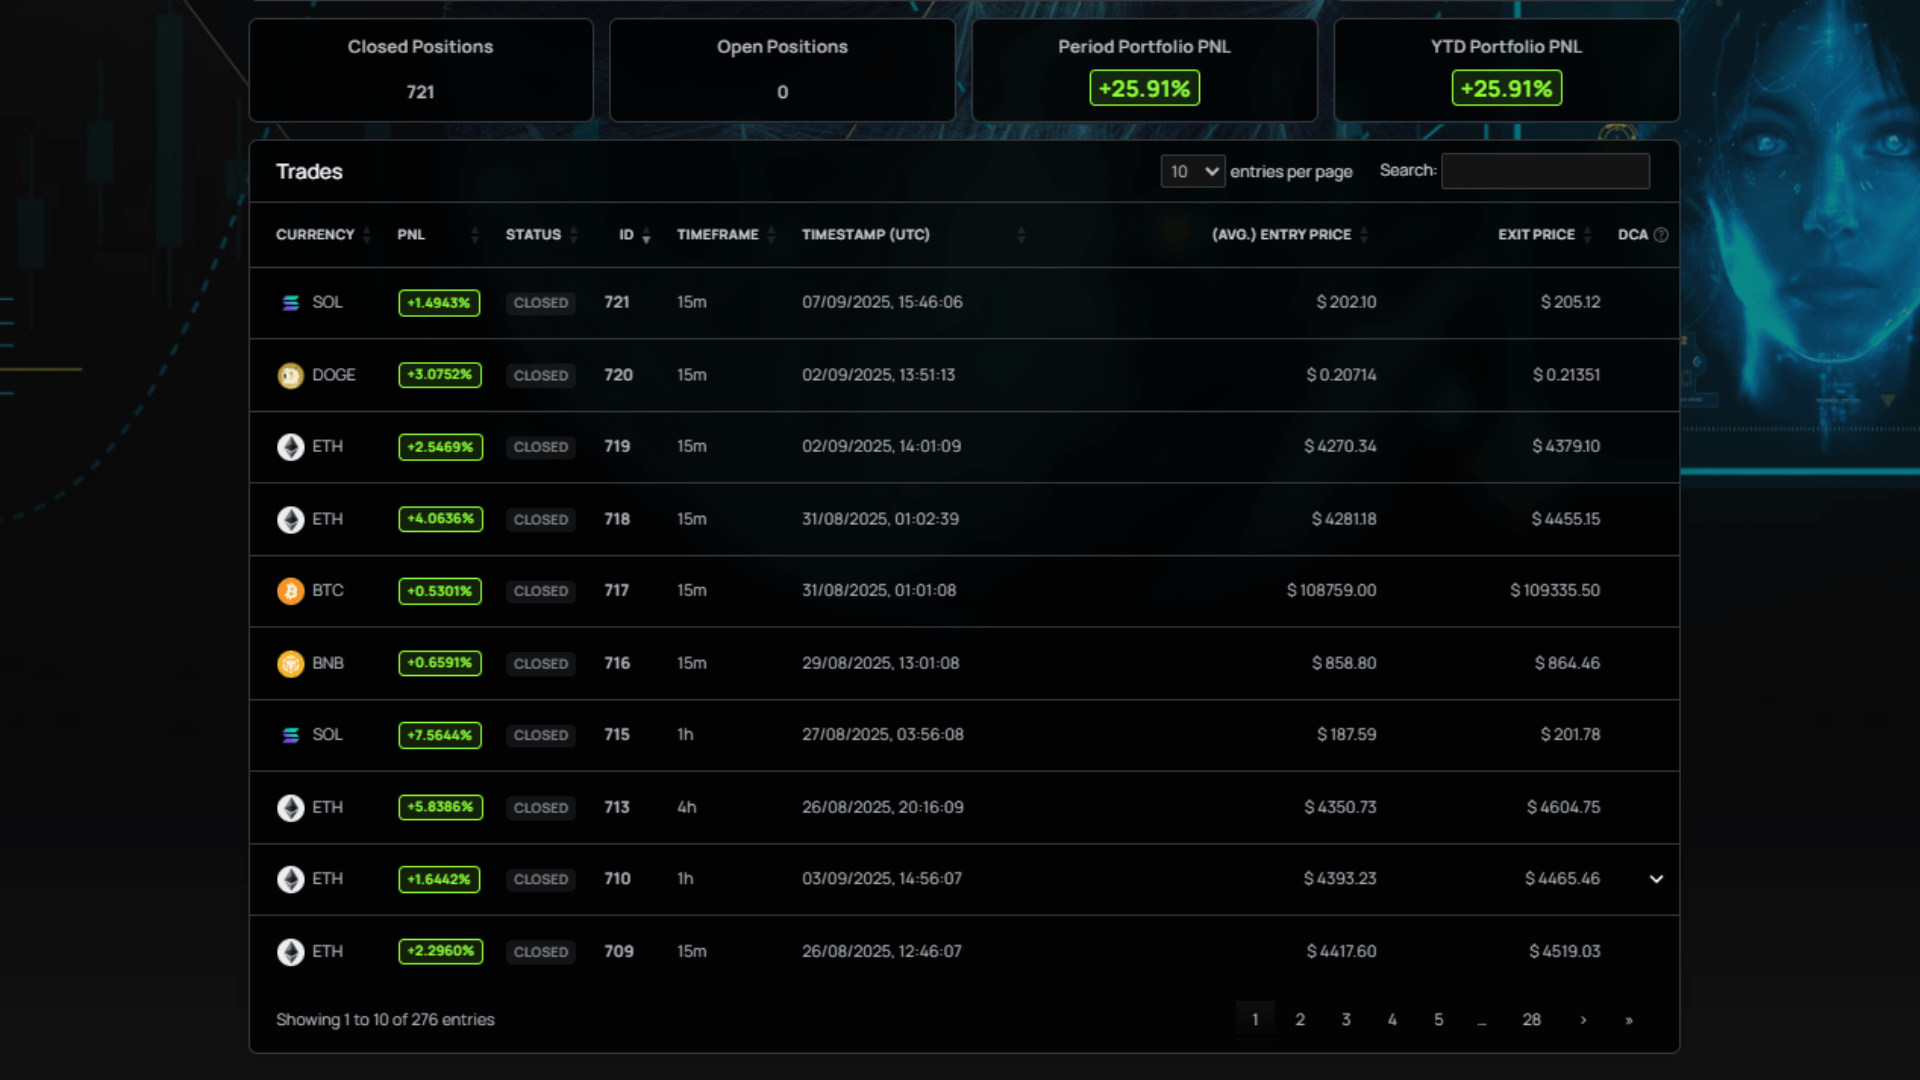Click the BNB coin icon

click(x=291, y=663)
